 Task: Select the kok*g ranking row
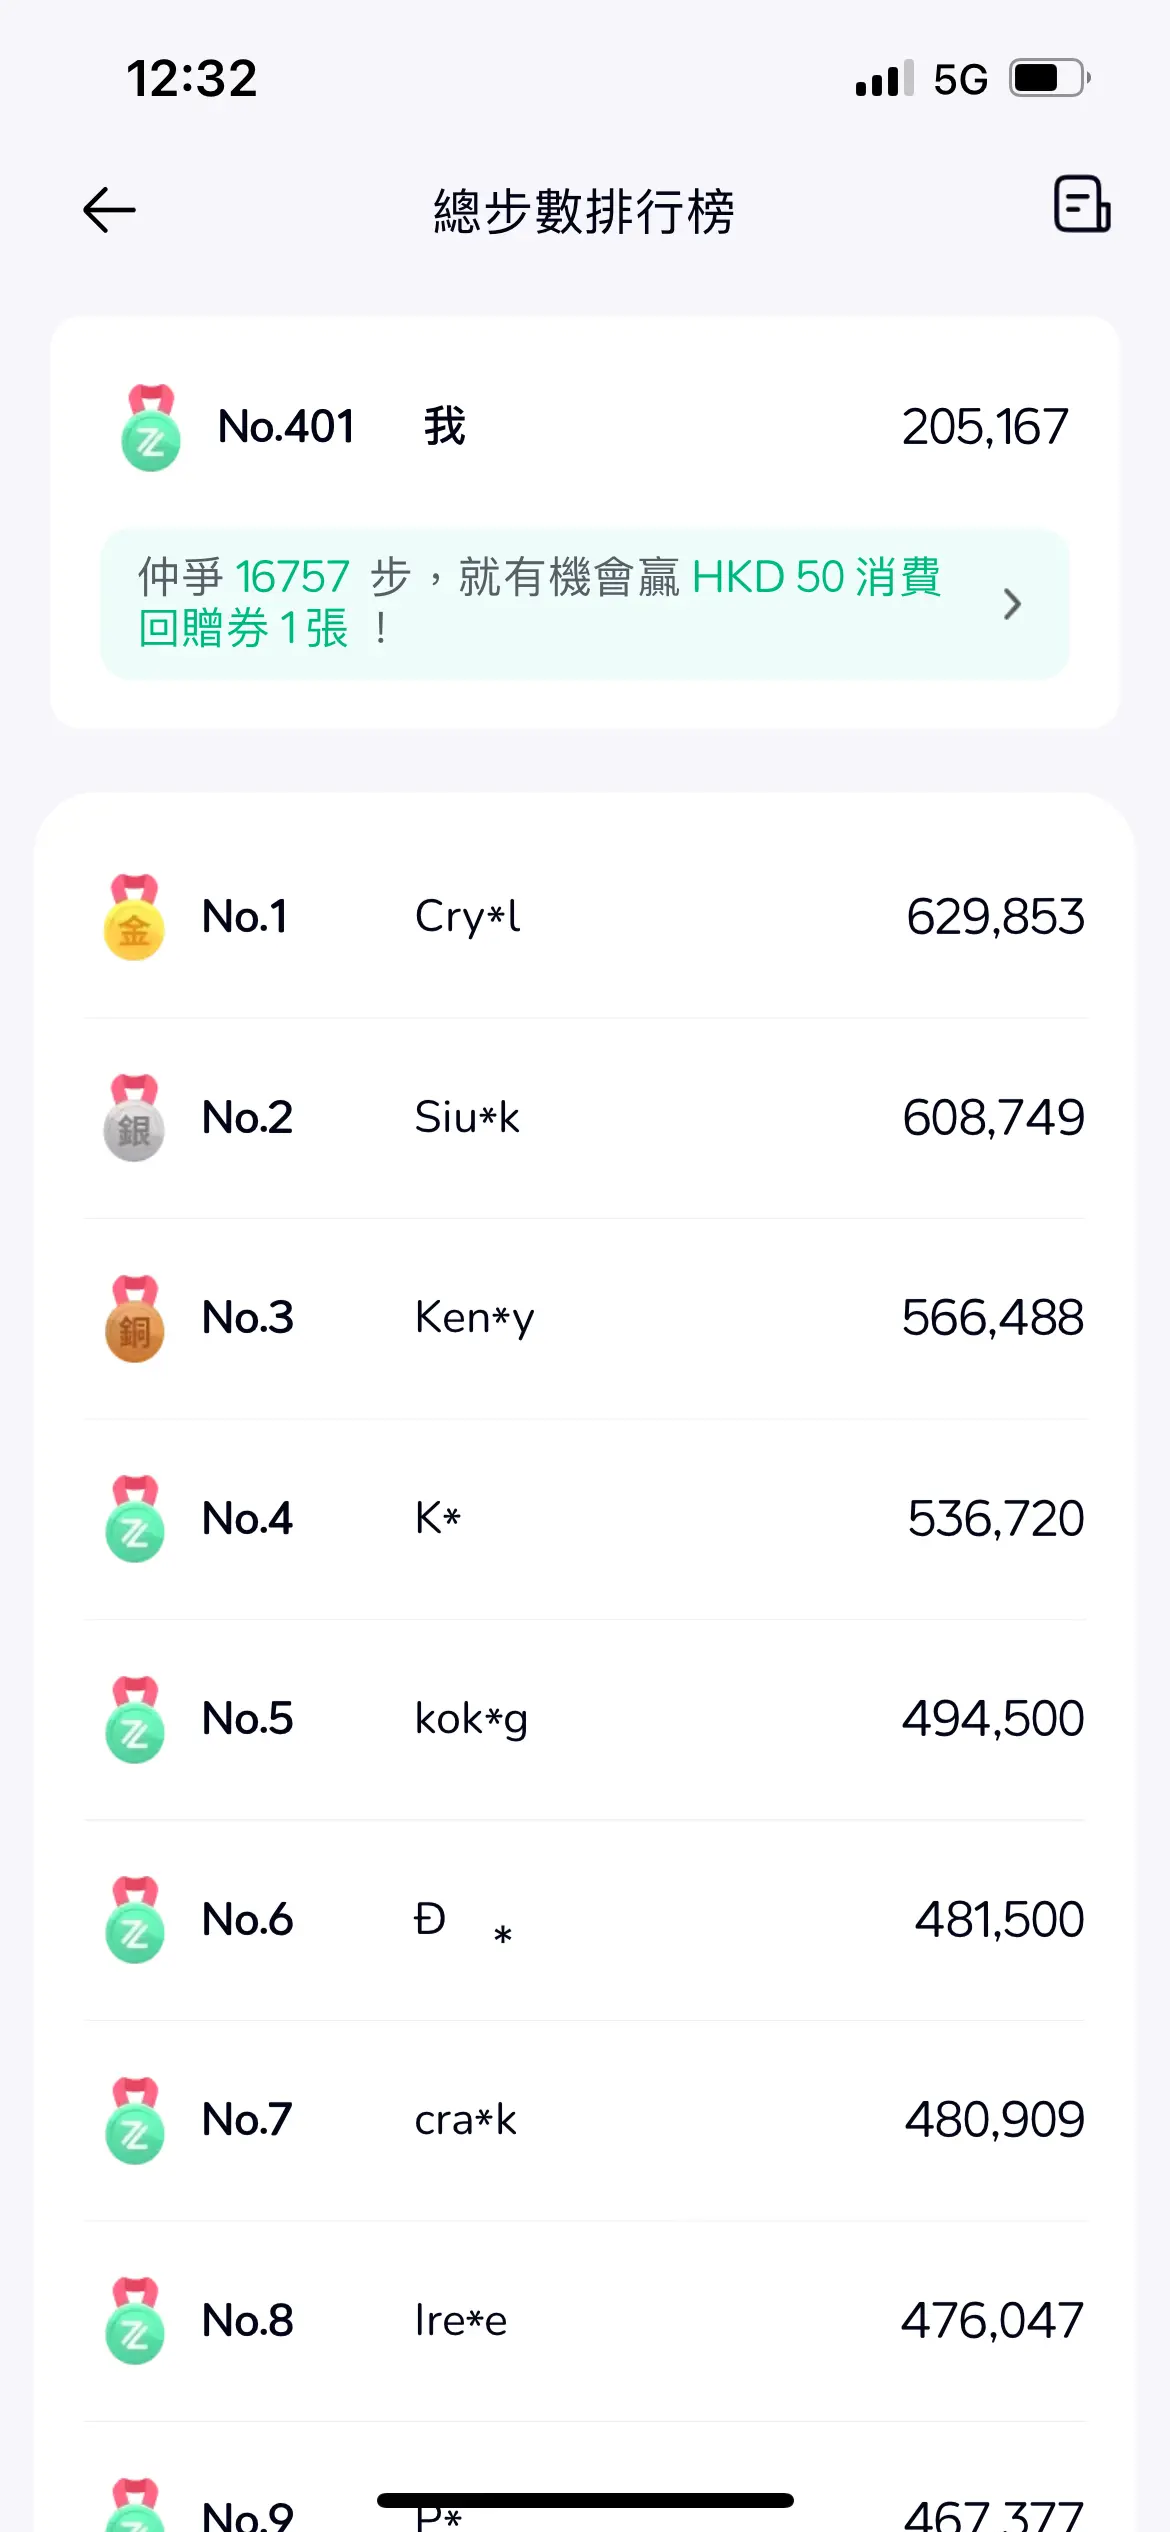(585, 1719)
